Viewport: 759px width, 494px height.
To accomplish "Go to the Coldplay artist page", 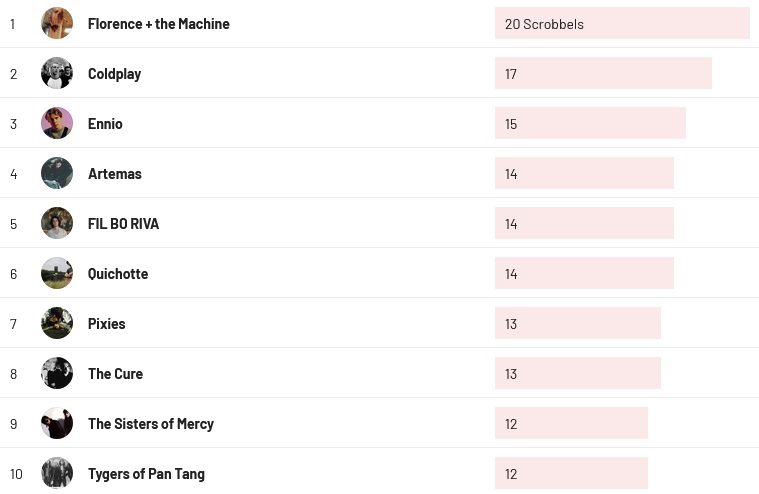I will tap(114, 74).
